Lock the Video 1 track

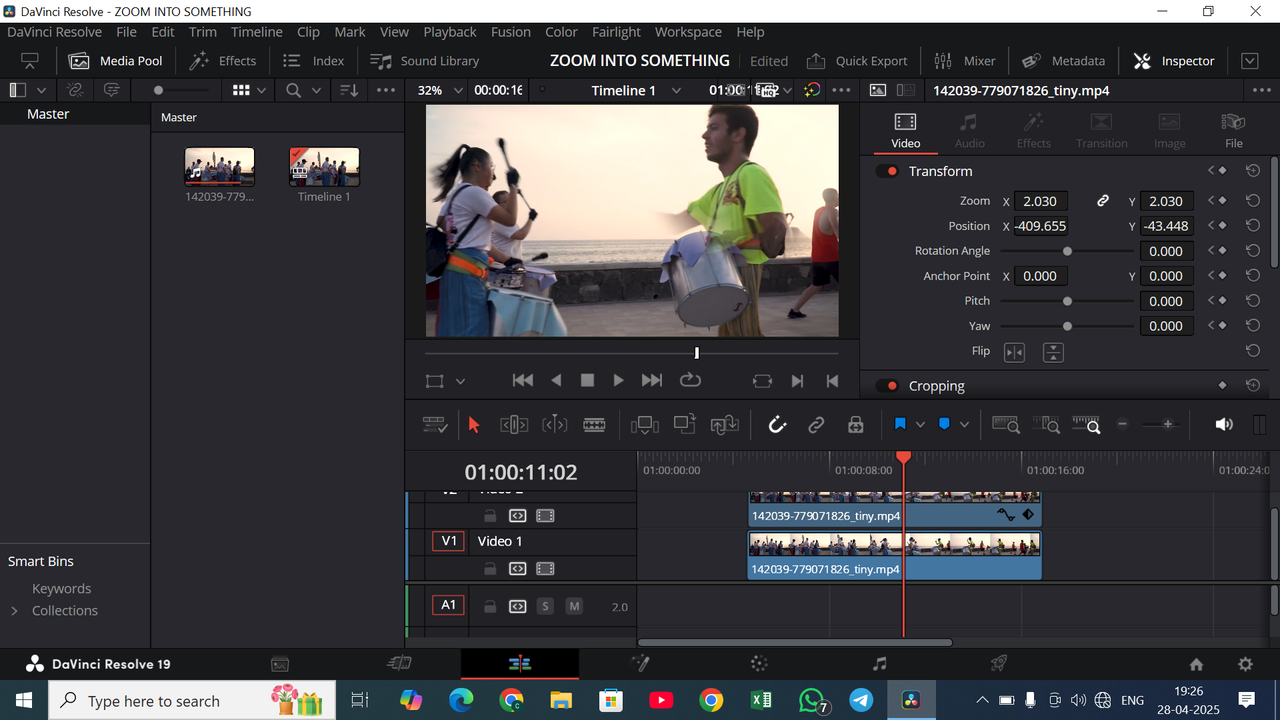pyautogui.click(x=489, y=568)
